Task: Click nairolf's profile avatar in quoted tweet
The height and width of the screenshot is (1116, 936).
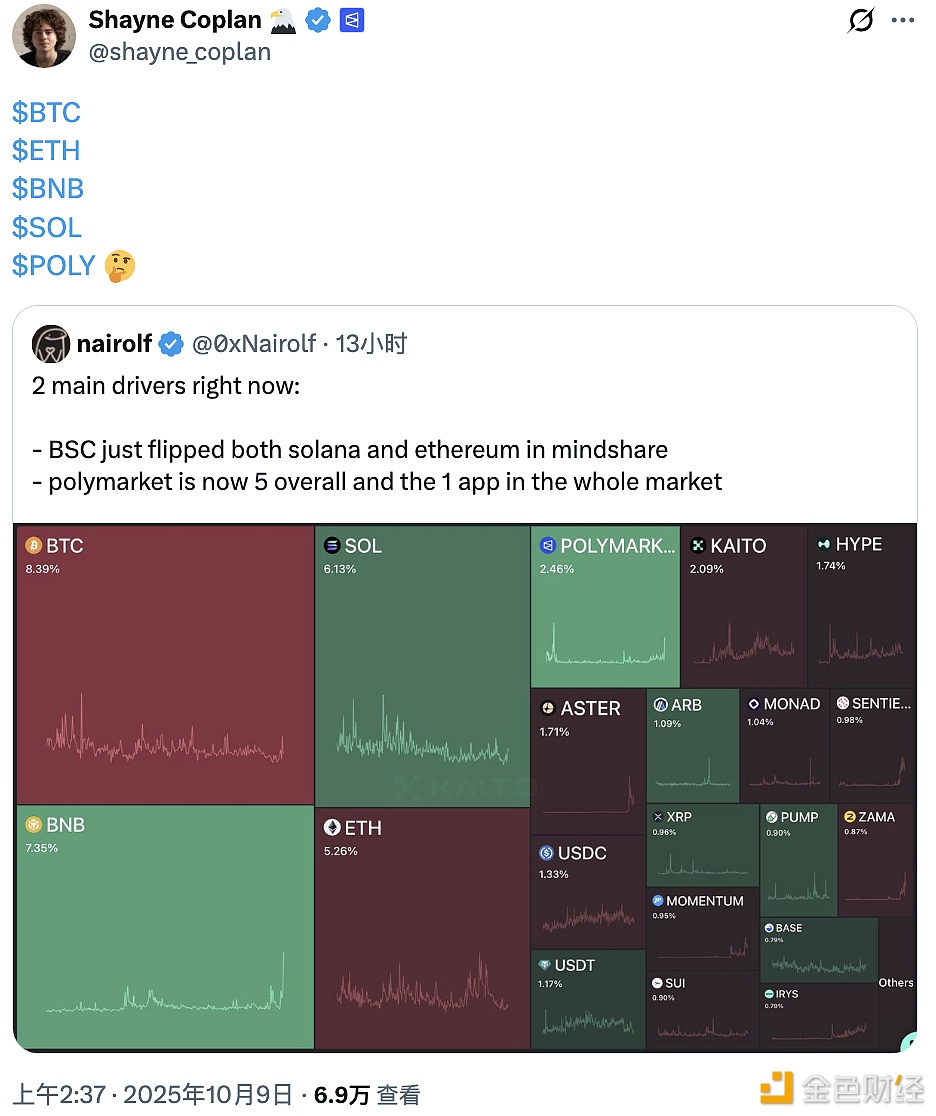Action: (50, 344)
